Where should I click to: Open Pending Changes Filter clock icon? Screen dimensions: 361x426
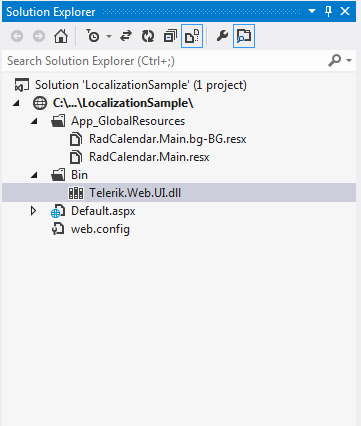click(x=93, y=36)
